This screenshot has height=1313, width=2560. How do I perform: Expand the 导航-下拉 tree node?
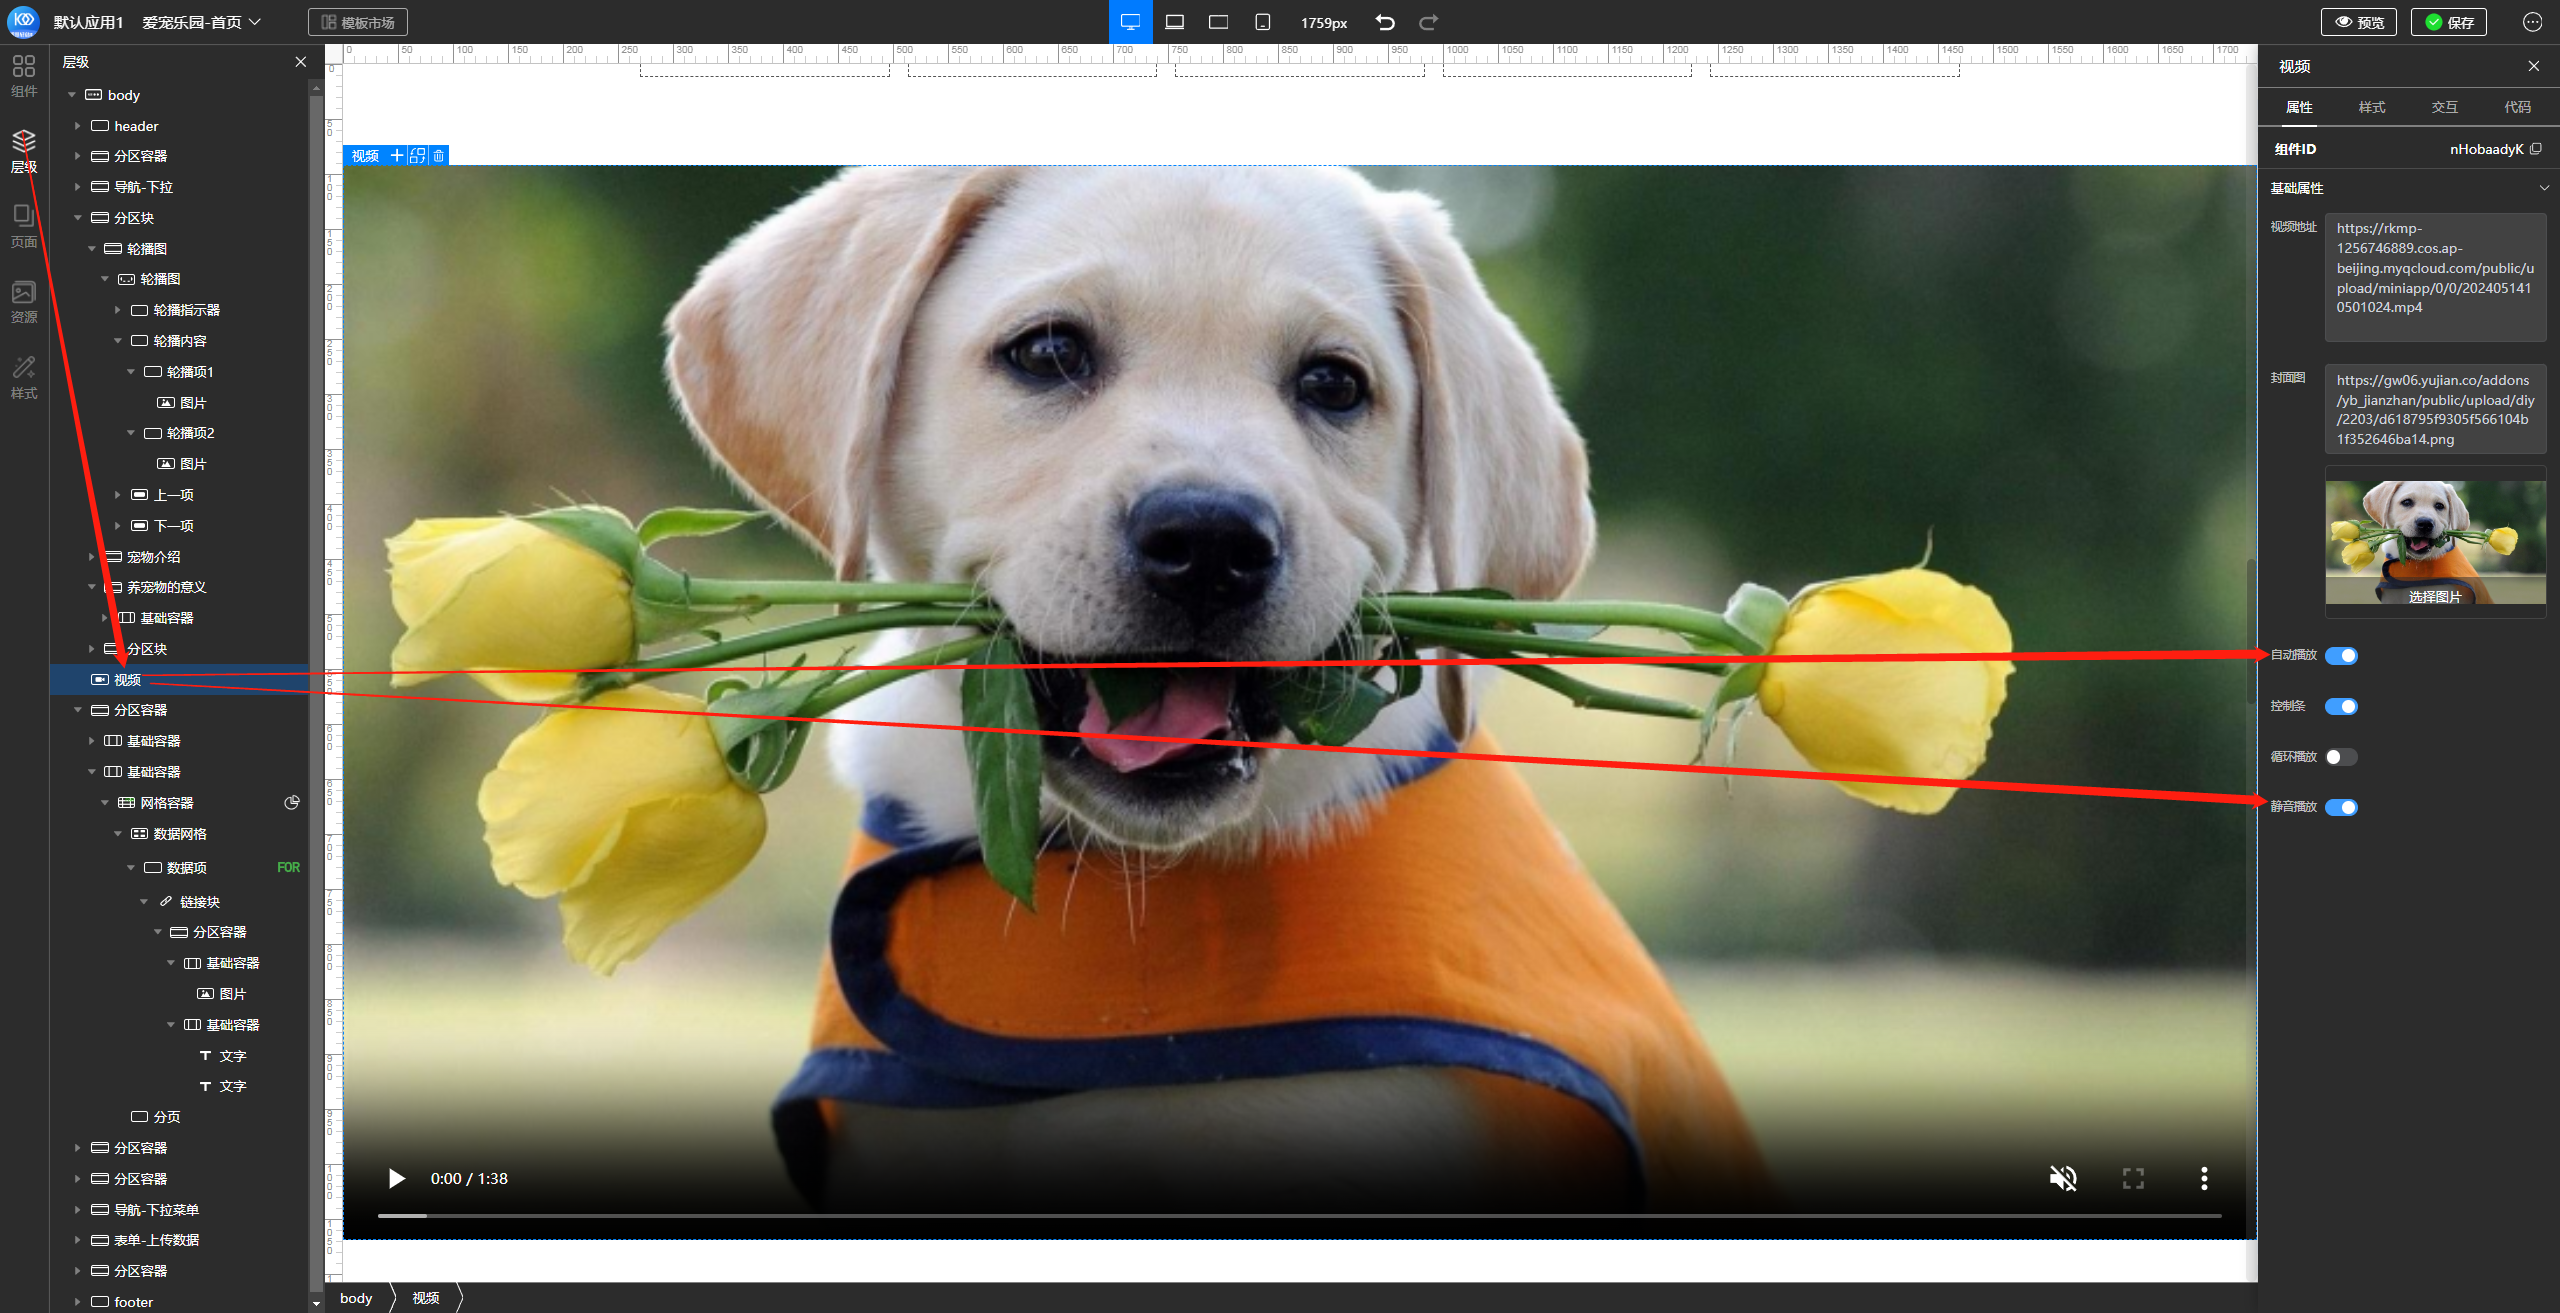pyautogui.click(x=77, y=187)
